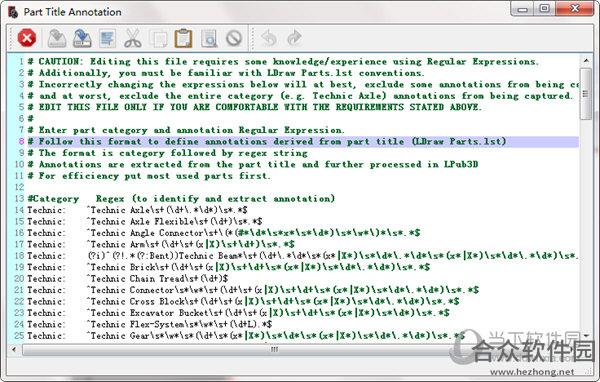The image size is (600, 382).
Task: Click the Technic Axle regex on line 14
Action: [167, 210]
